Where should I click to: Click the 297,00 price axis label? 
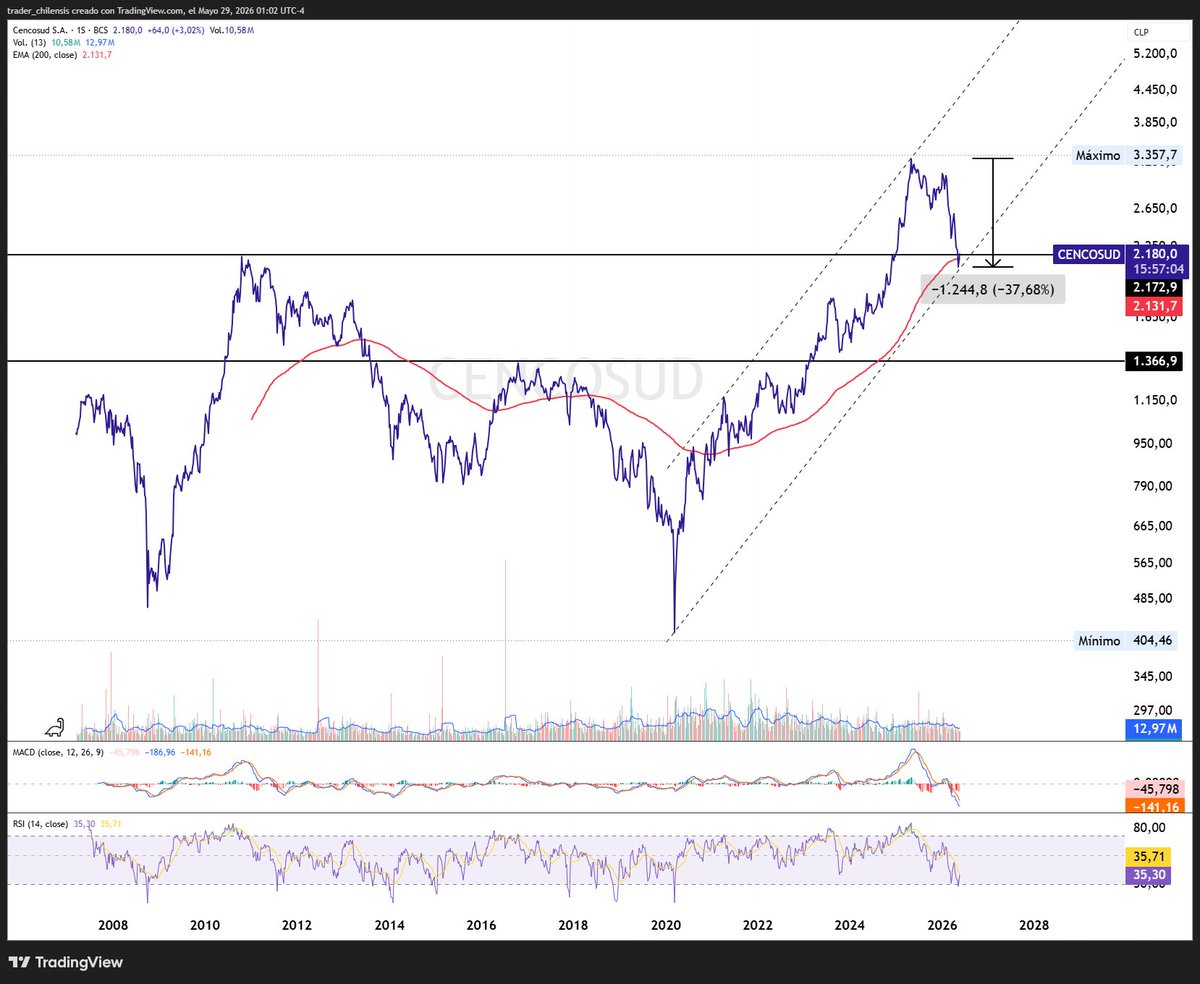pyautogui.click(x=1151, y=710)
